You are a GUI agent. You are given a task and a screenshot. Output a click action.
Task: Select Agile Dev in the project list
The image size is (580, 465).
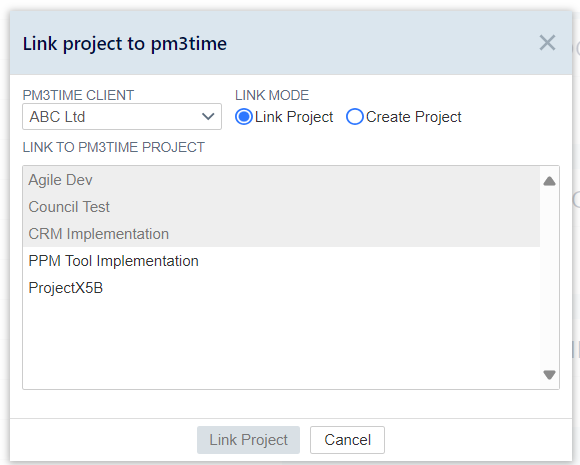click(281, 180)
